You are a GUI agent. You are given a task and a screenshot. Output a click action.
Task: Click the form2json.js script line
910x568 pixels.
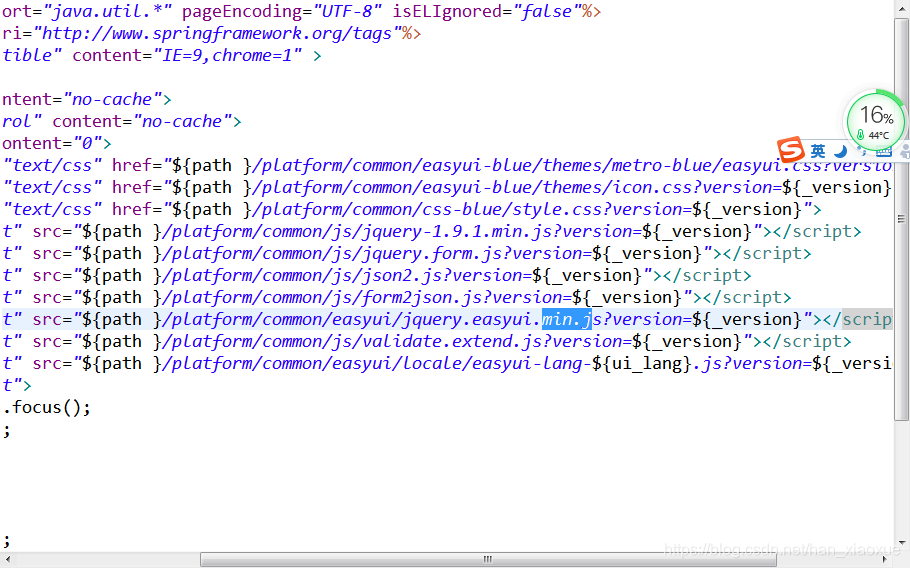(x=396, y=298)
